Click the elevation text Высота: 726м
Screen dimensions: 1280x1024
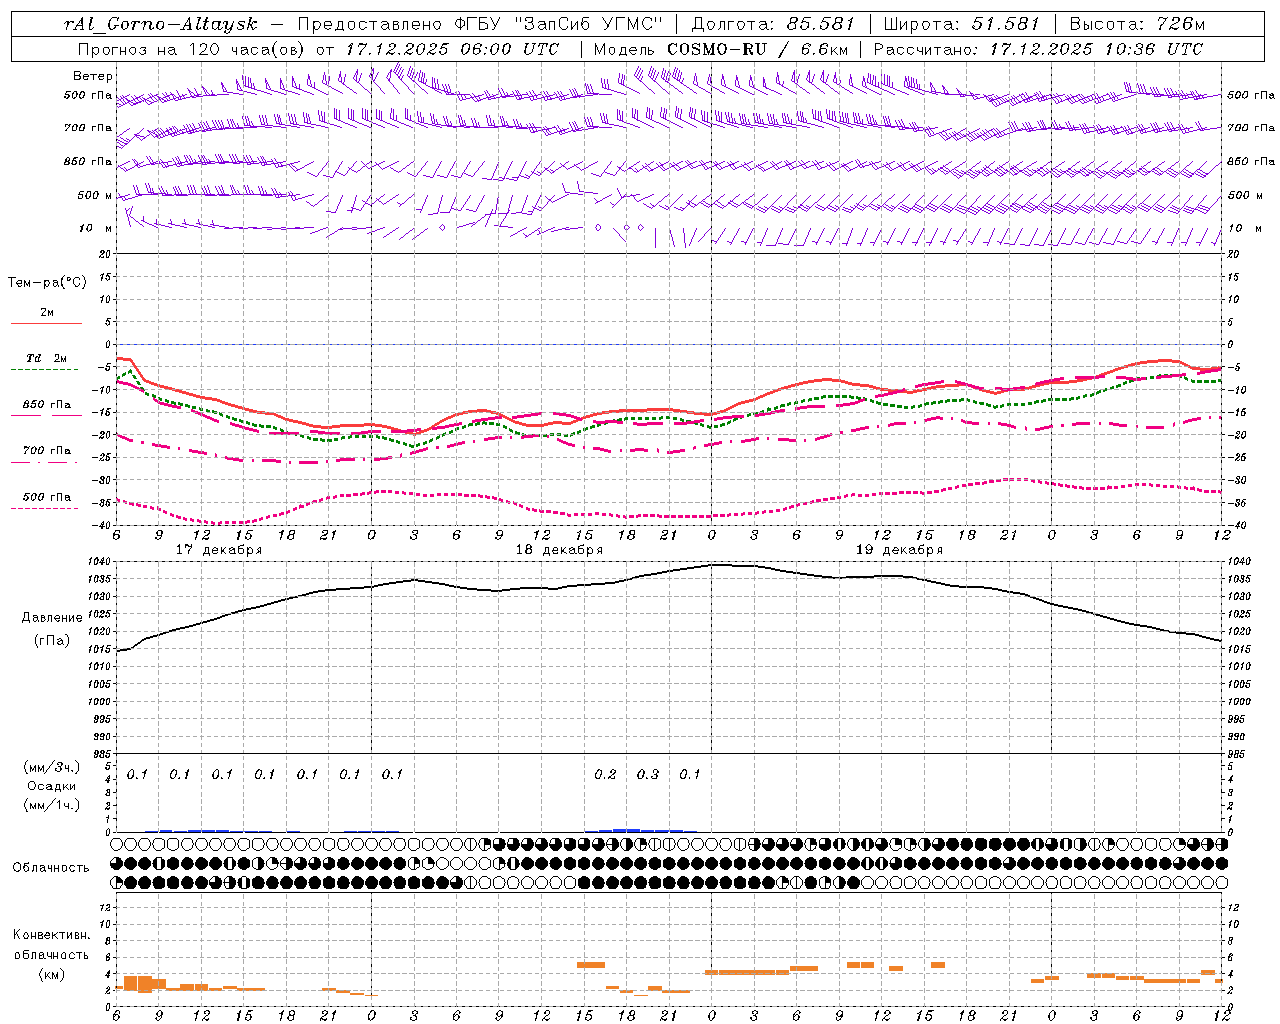1137,24
